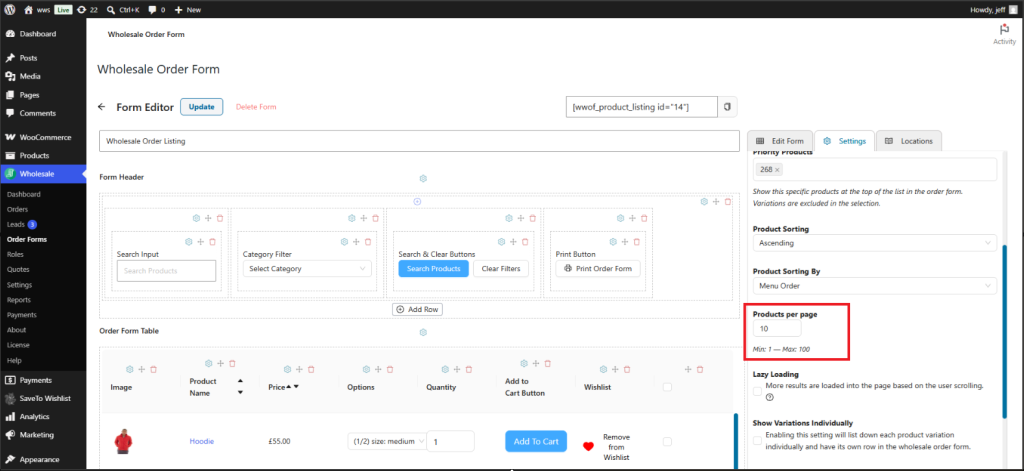
Task: Click the Print Order Form button
Action: tap(598, 268)
